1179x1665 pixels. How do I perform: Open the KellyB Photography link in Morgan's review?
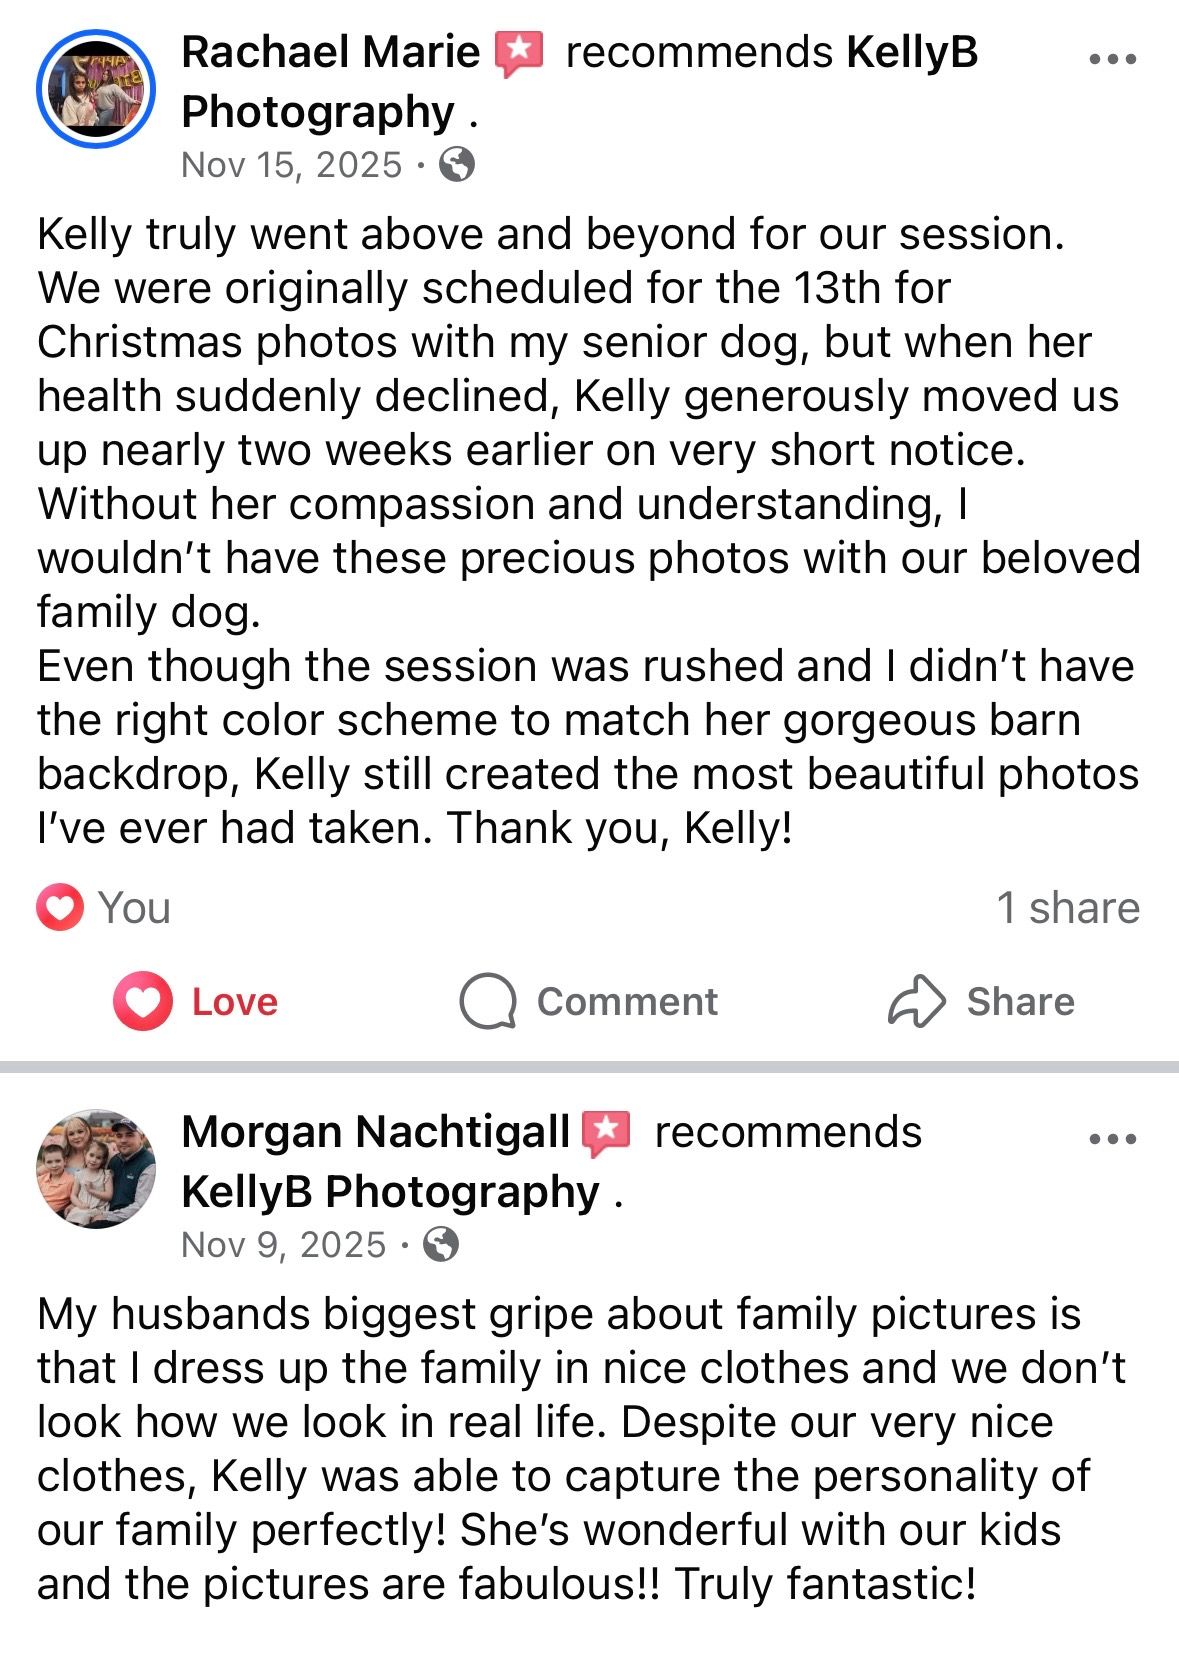(x=390, y=1192)
